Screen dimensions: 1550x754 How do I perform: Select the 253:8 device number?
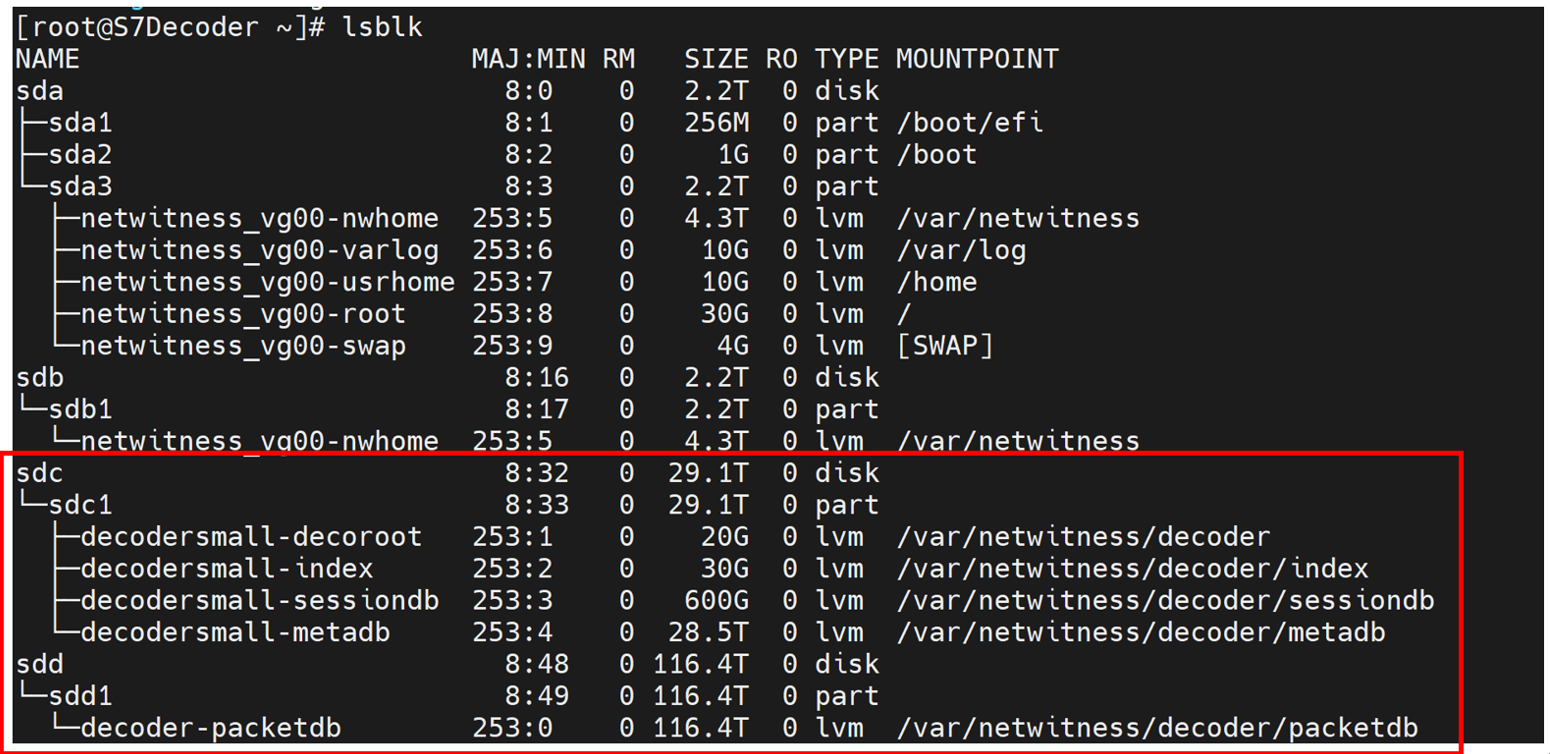coord(512,314)
